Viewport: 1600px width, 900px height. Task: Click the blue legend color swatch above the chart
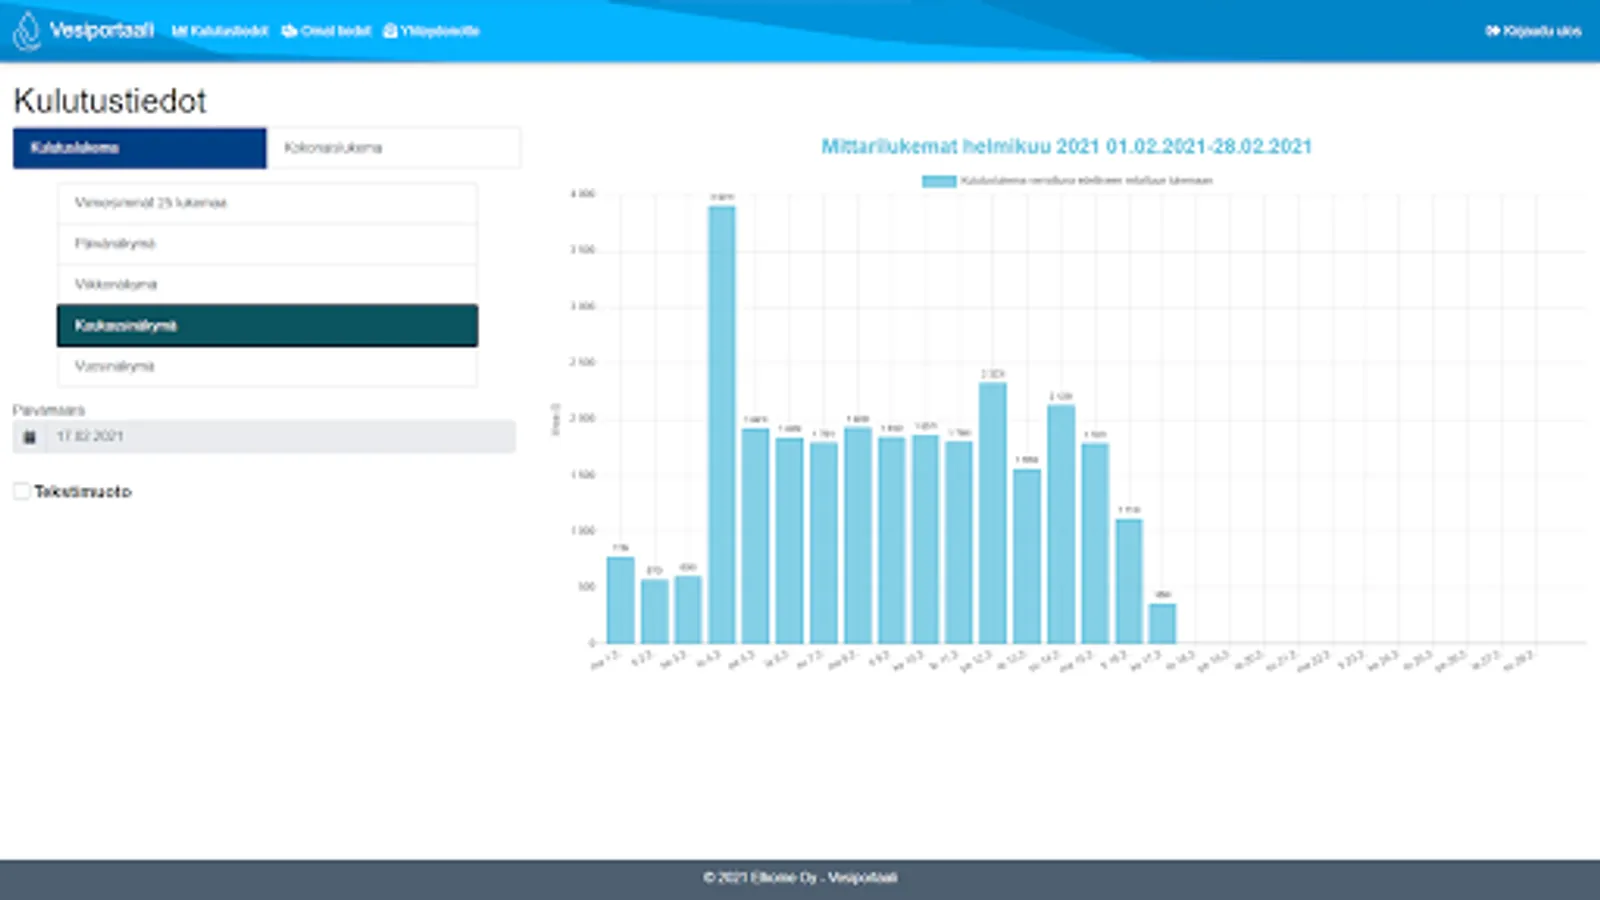click(x=938, y=180)
